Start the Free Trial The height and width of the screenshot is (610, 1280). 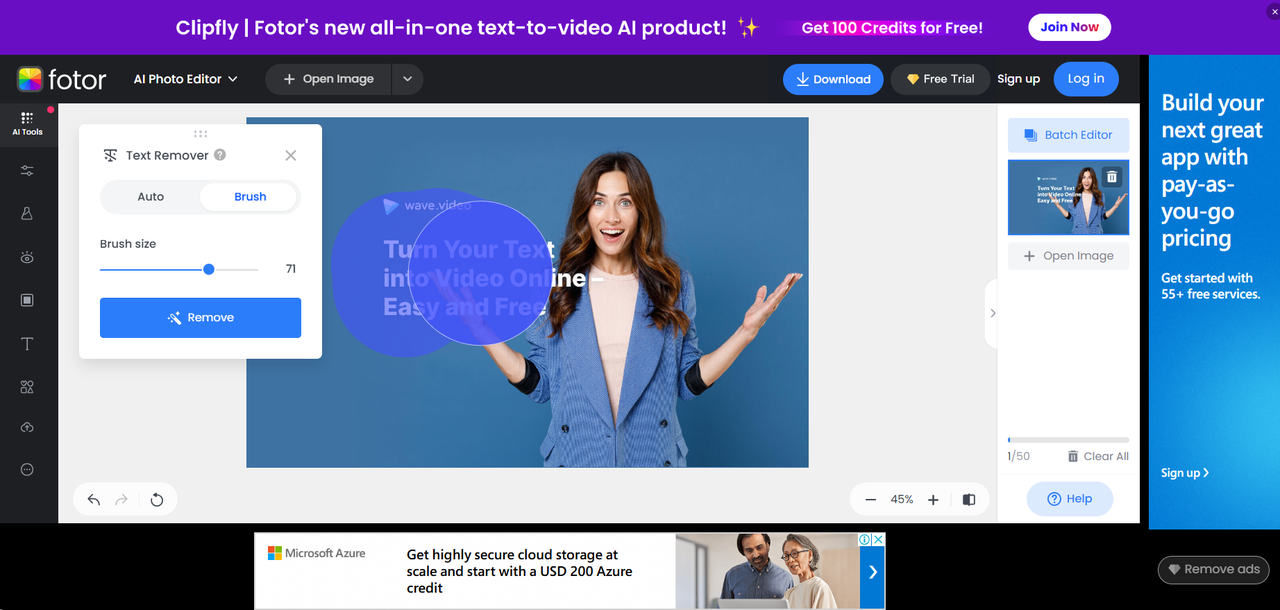941,79
